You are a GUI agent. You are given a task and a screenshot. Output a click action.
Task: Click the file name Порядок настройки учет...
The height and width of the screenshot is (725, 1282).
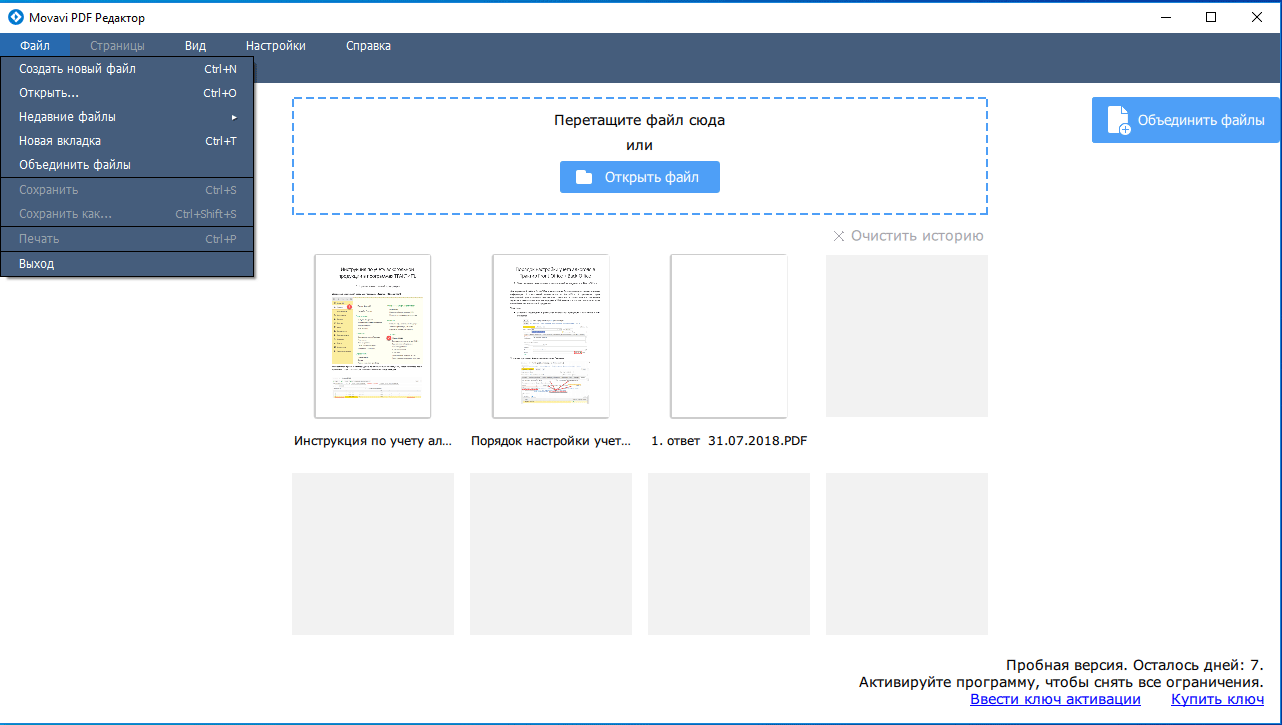click(551, 441)
